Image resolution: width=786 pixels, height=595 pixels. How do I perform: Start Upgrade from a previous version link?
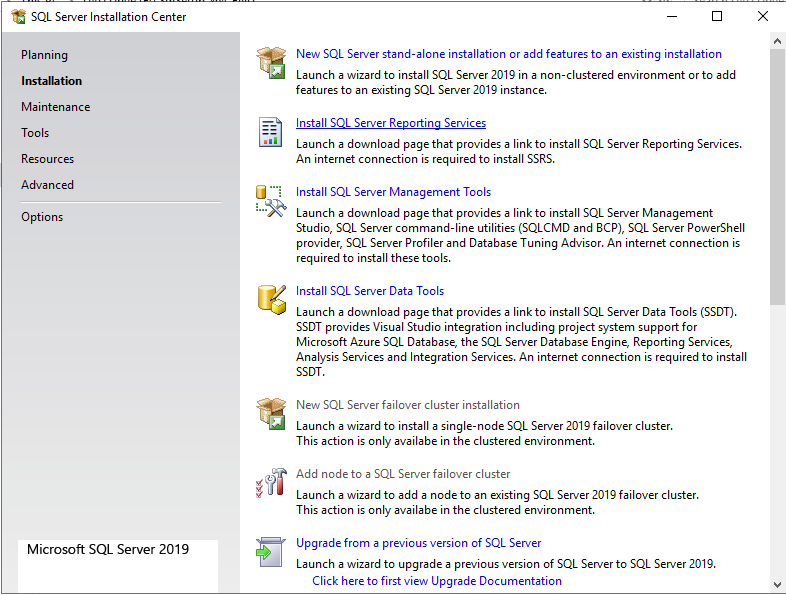click(x=419, y=543)
